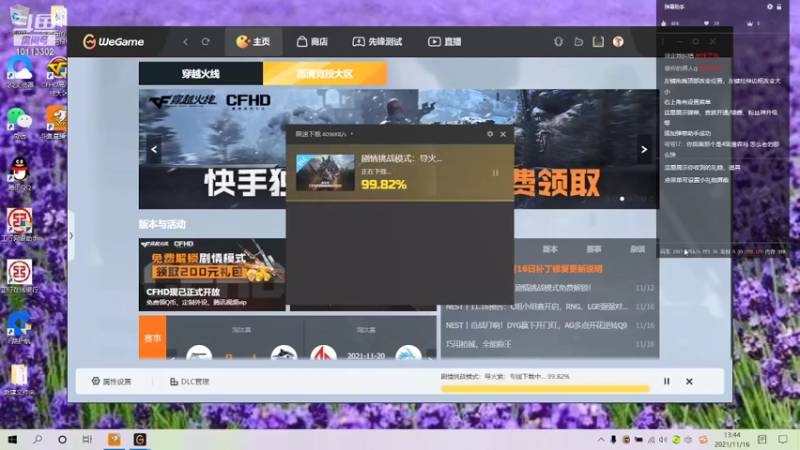Switch news list to 赛事 tab
The height and width of the screenshot is (450, 800).
(x=594, y=249)
